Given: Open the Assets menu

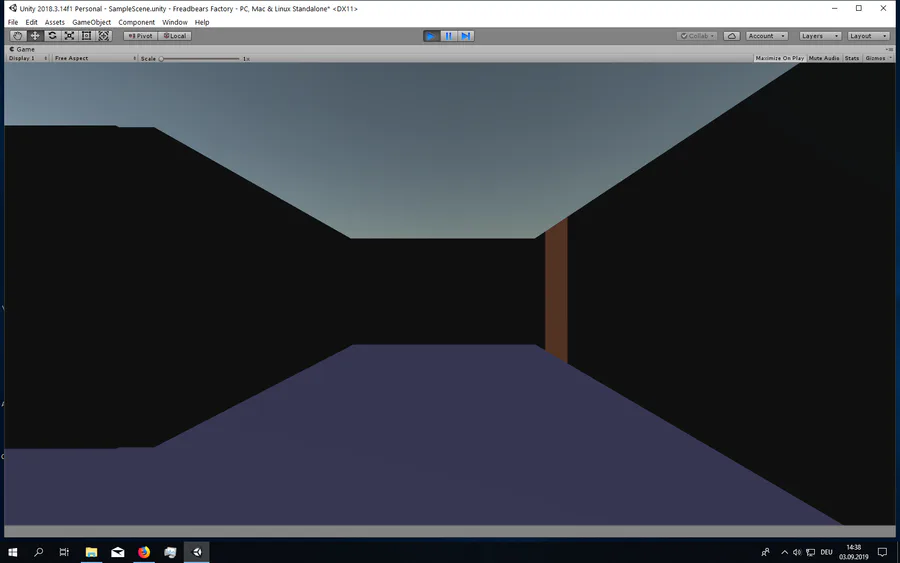Looking at the screenshot, I should click(55, 22).
